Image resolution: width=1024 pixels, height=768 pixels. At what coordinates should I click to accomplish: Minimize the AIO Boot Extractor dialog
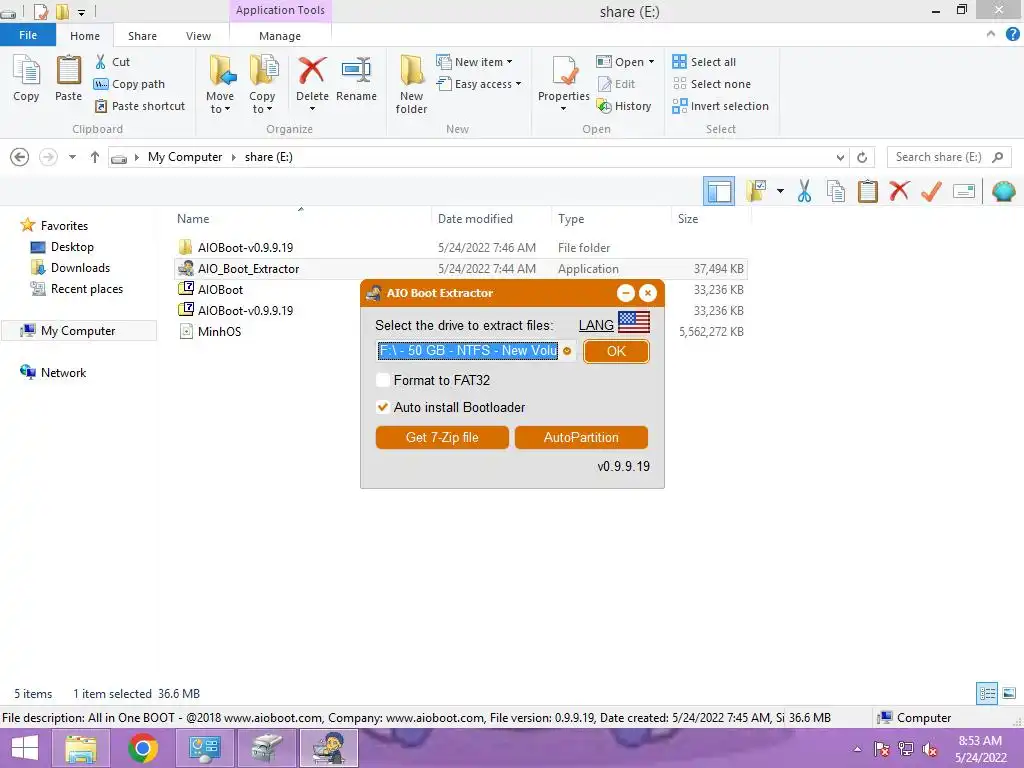626,293
